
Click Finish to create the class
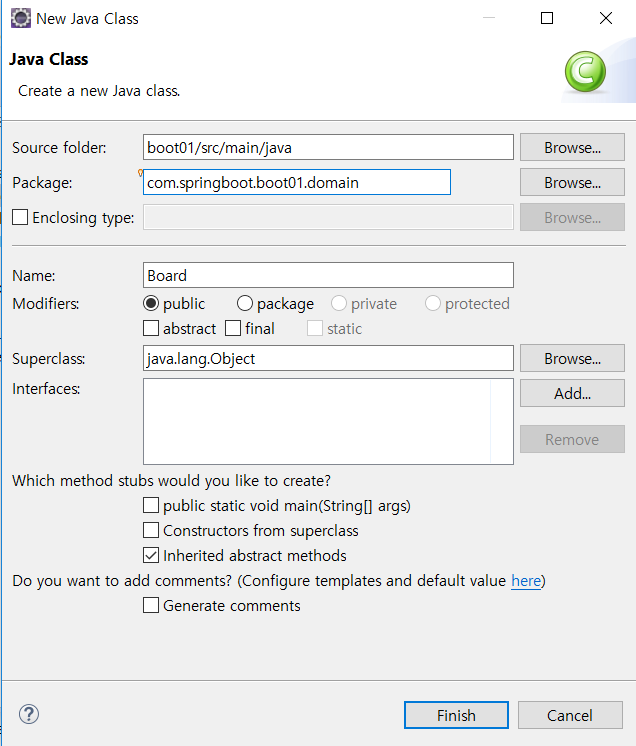(x=456, y=715)
